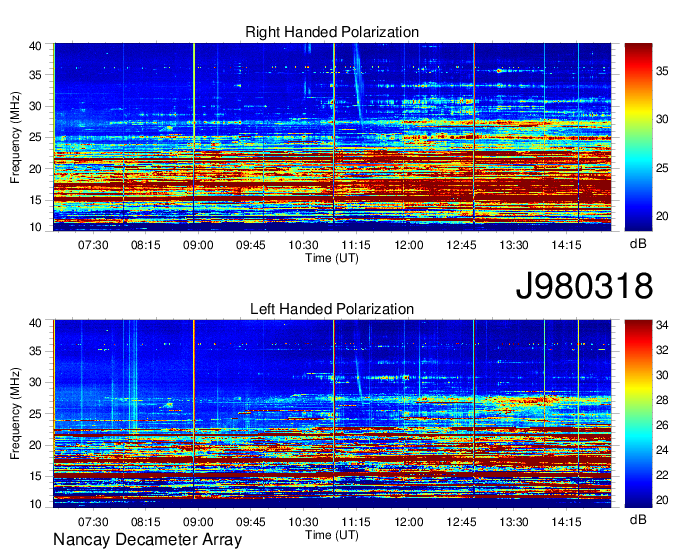Click the "Left Handed Polarization" plot title

pos(332,309)
